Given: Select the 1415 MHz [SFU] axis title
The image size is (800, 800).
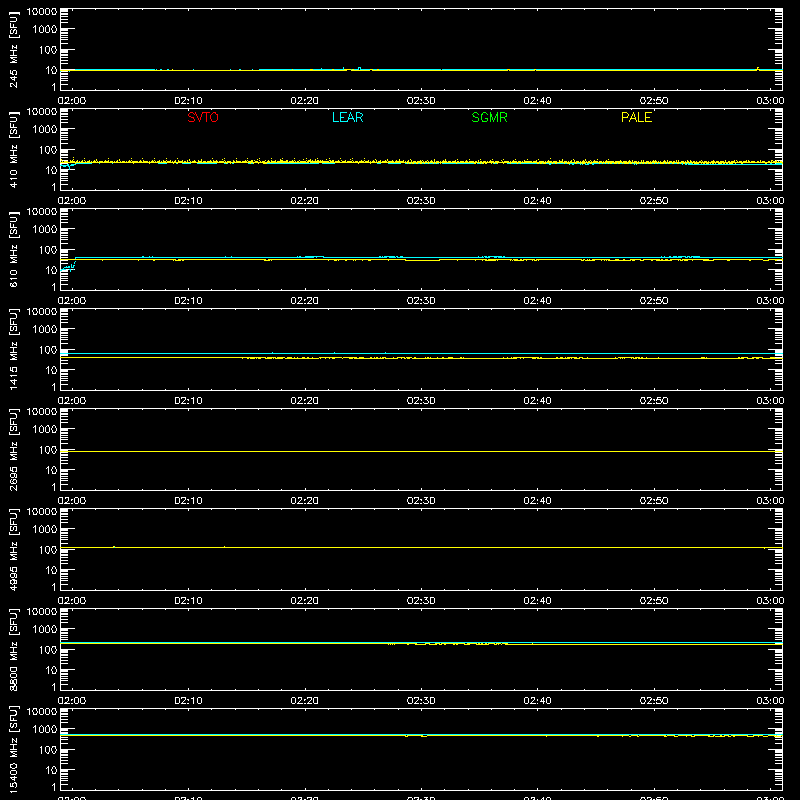Looking at the screenshot, I should [x=13, y=349].
